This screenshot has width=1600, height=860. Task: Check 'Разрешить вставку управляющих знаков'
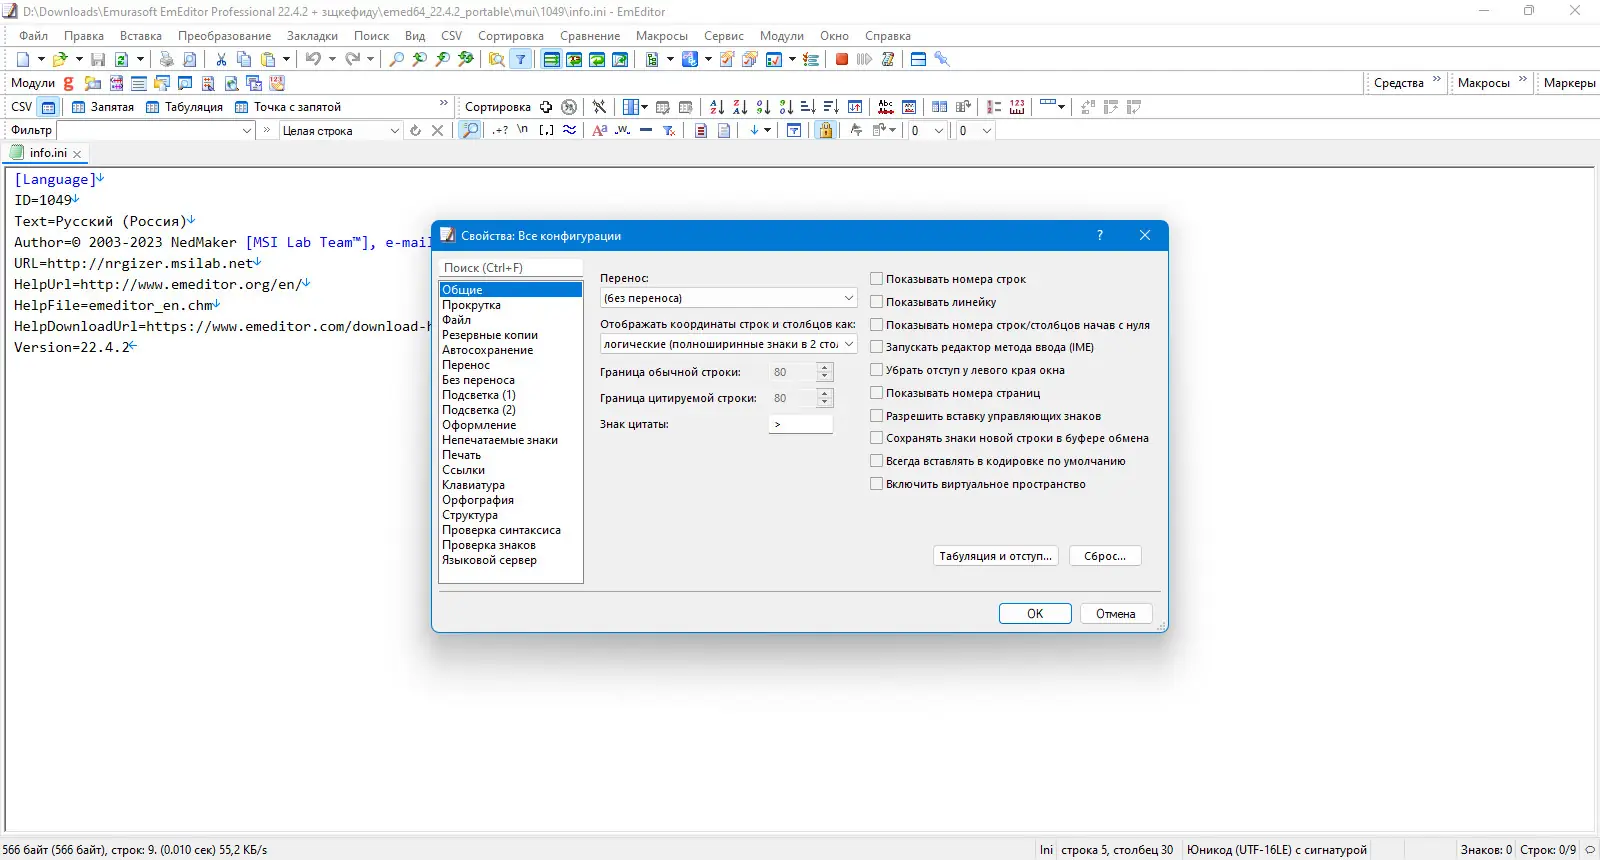point(877,416)
